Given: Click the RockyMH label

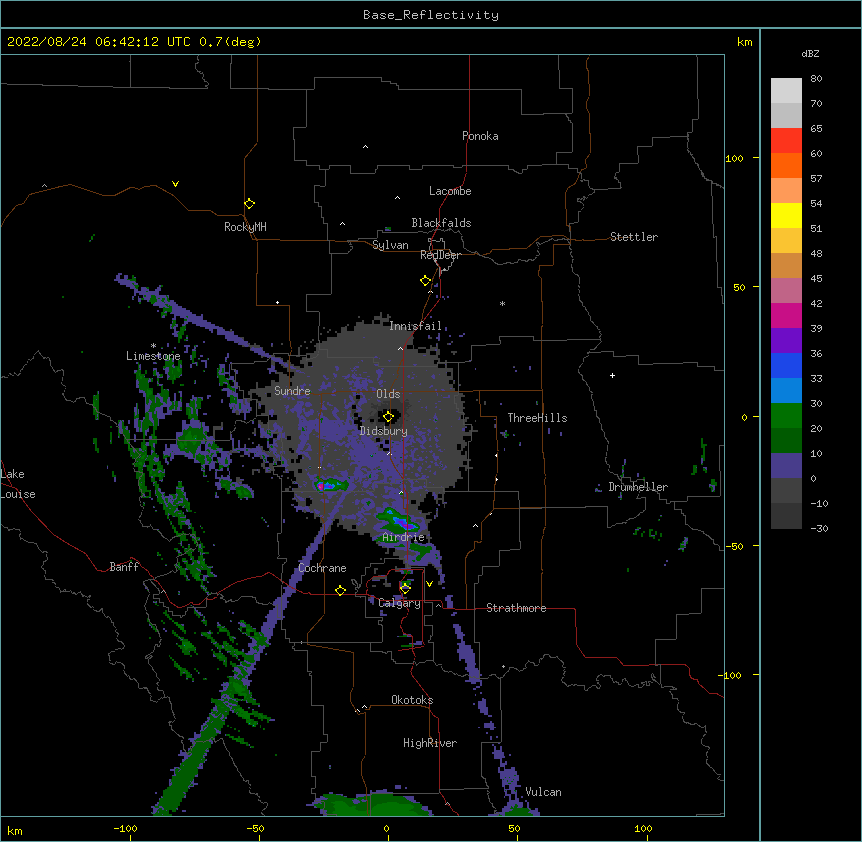Looking at the screenshot, I should pos(245,226).
